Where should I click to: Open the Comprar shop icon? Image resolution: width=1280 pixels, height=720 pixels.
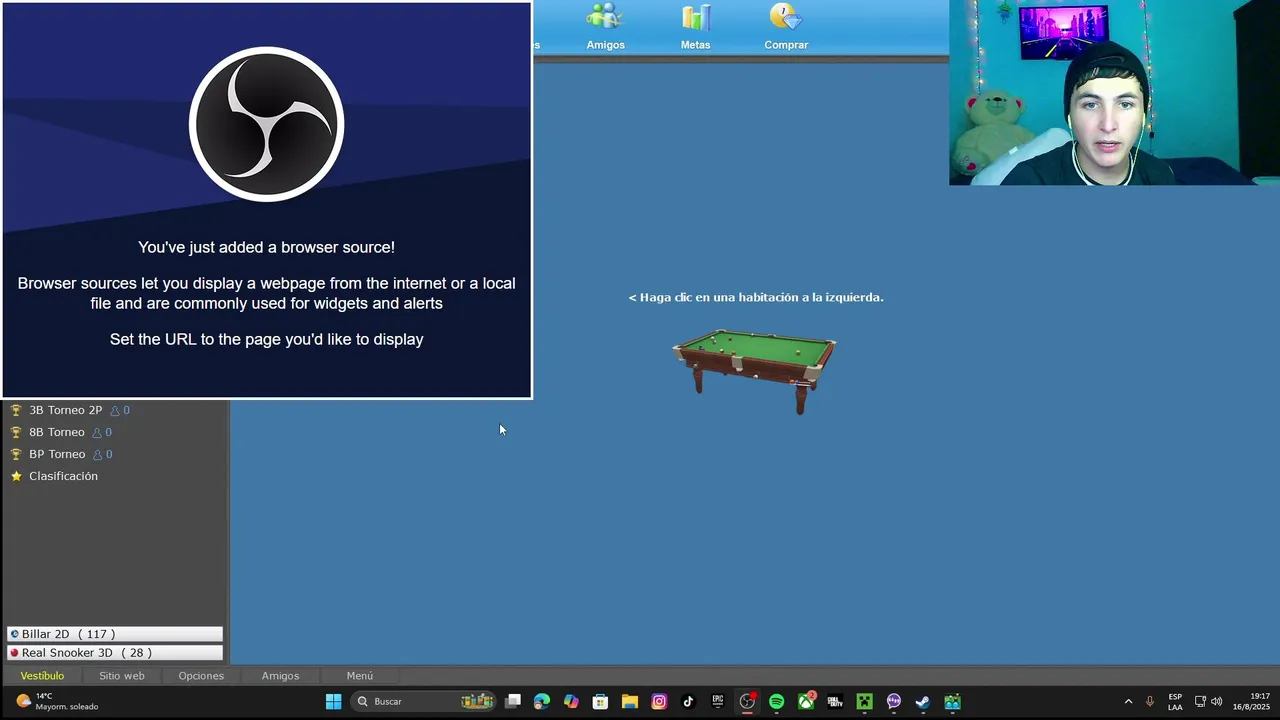(x=786, y=26)
